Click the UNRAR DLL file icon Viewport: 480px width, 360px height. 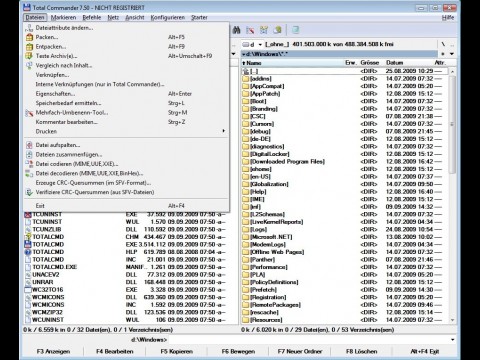click(28, 282)
